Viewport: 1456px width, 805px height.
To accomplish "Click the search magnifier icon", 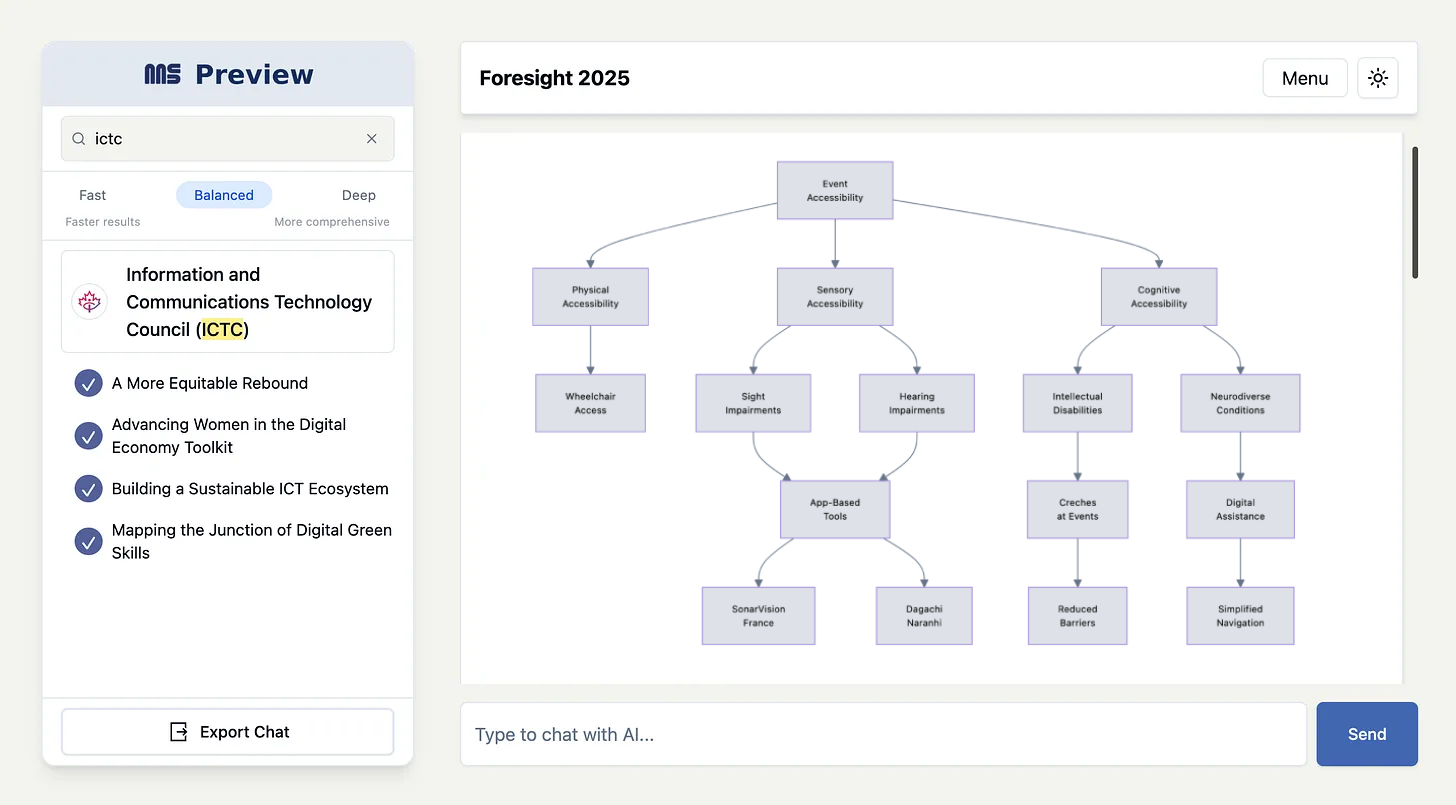I will pyautogui.click(x=78, y=139).
